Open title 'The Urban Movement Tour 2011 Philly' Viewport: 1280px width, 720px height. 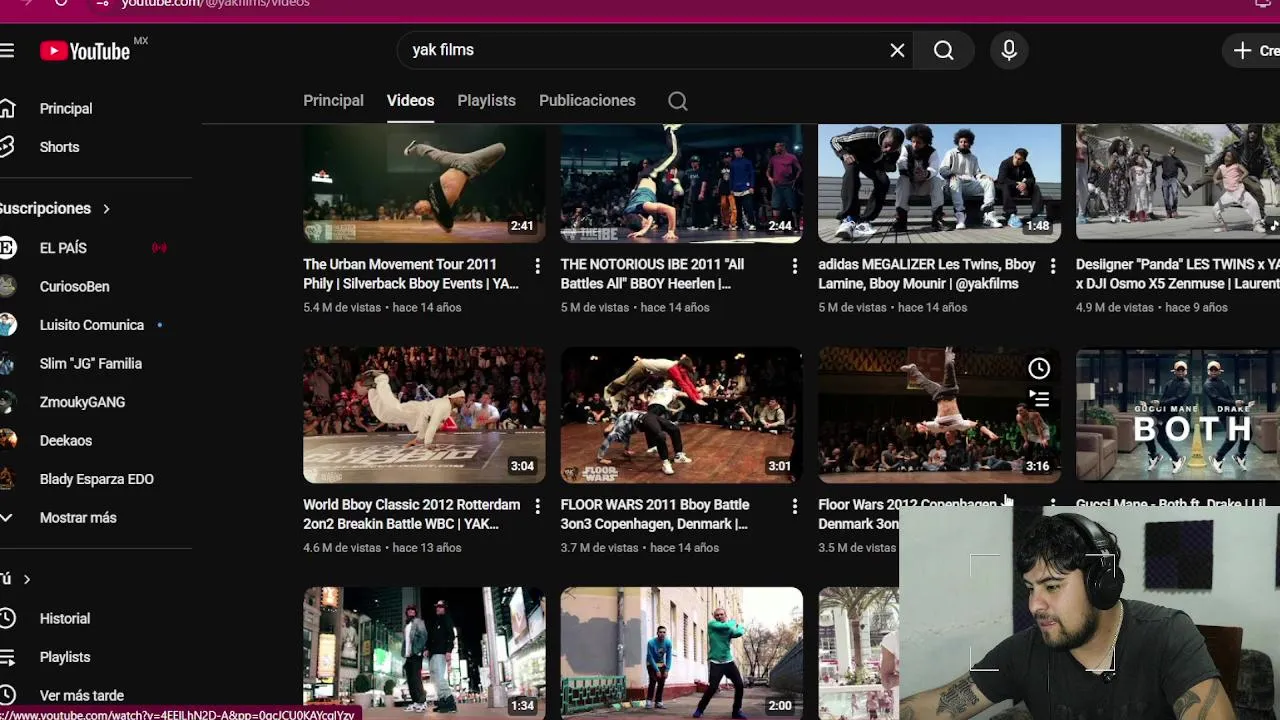[x=411, y=274]
